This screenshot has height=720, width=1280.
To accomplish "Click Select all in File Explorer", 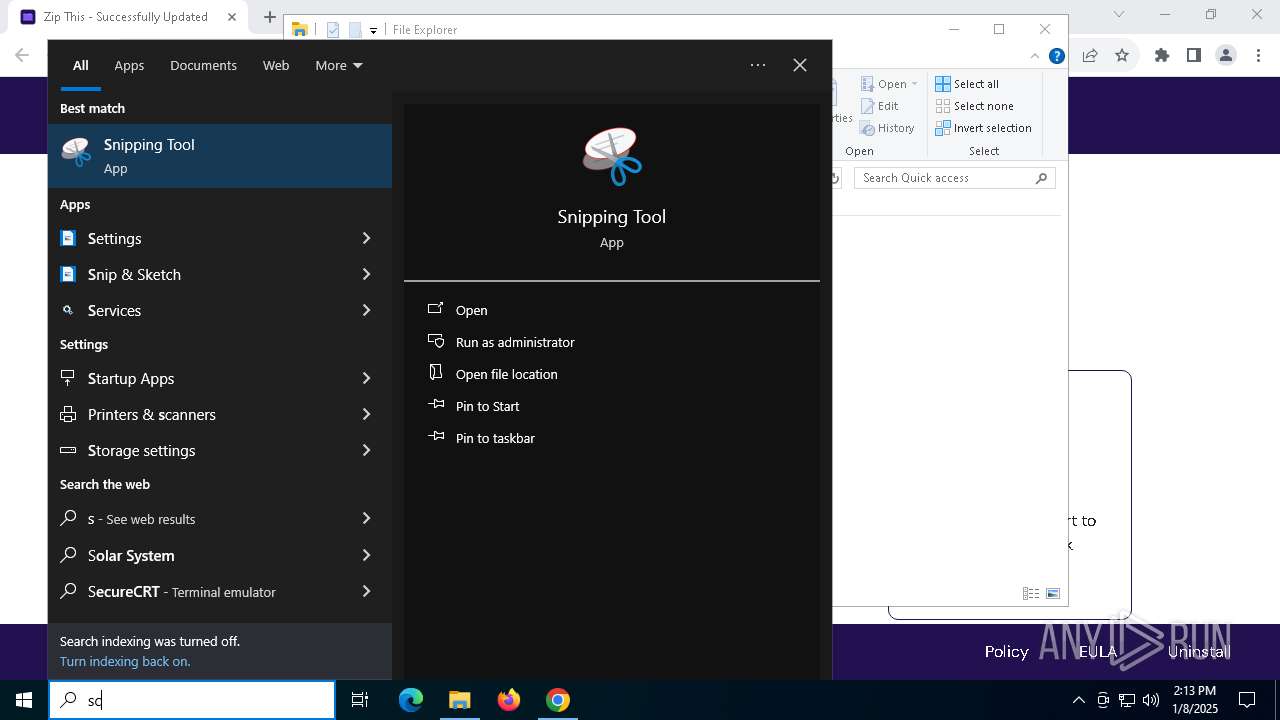I will [x=967, y=84].
